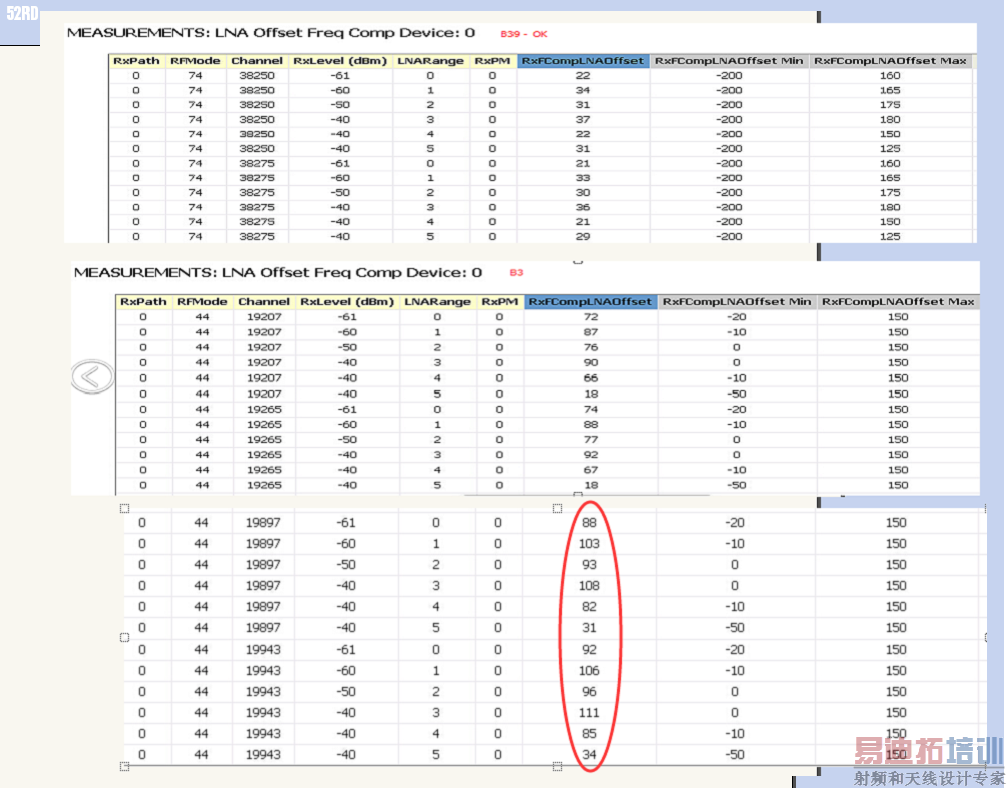
Task: Select RxFCompLNAOffset Min header in B39 table
Action: [x=729, y=61]
